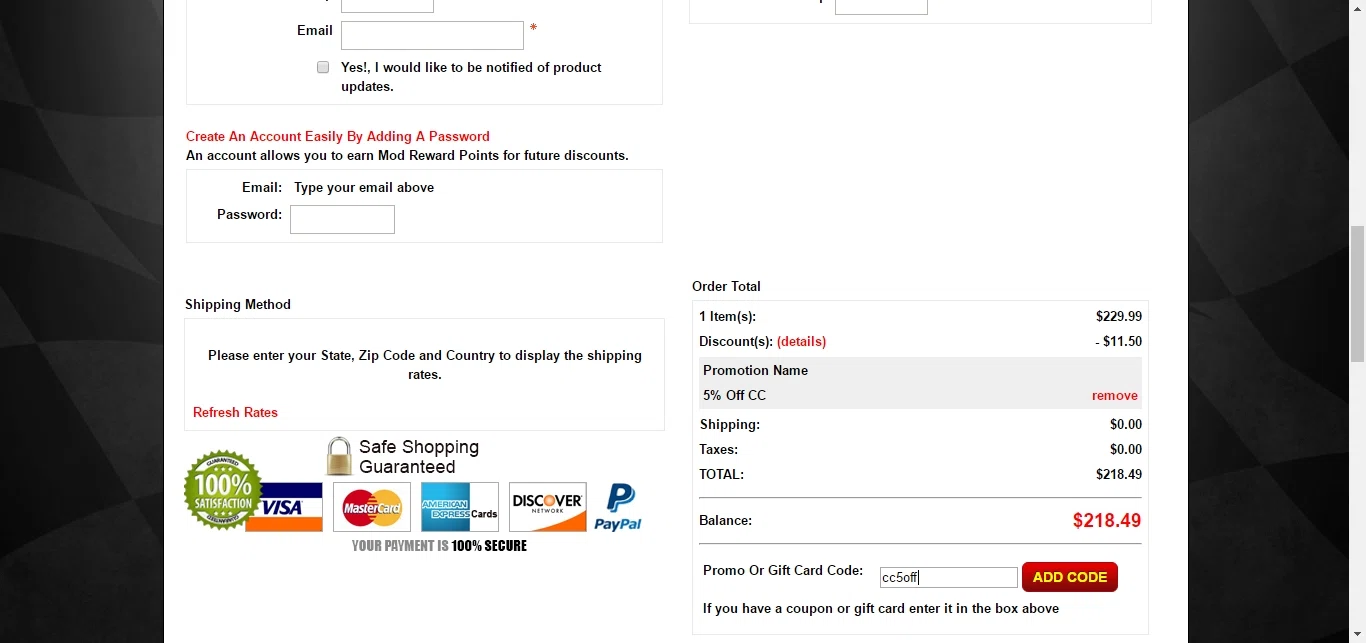The width and height of the screenshot is (1366, 643).
Task: Click the partially visible field above Email
Action: tap(387, 6)
